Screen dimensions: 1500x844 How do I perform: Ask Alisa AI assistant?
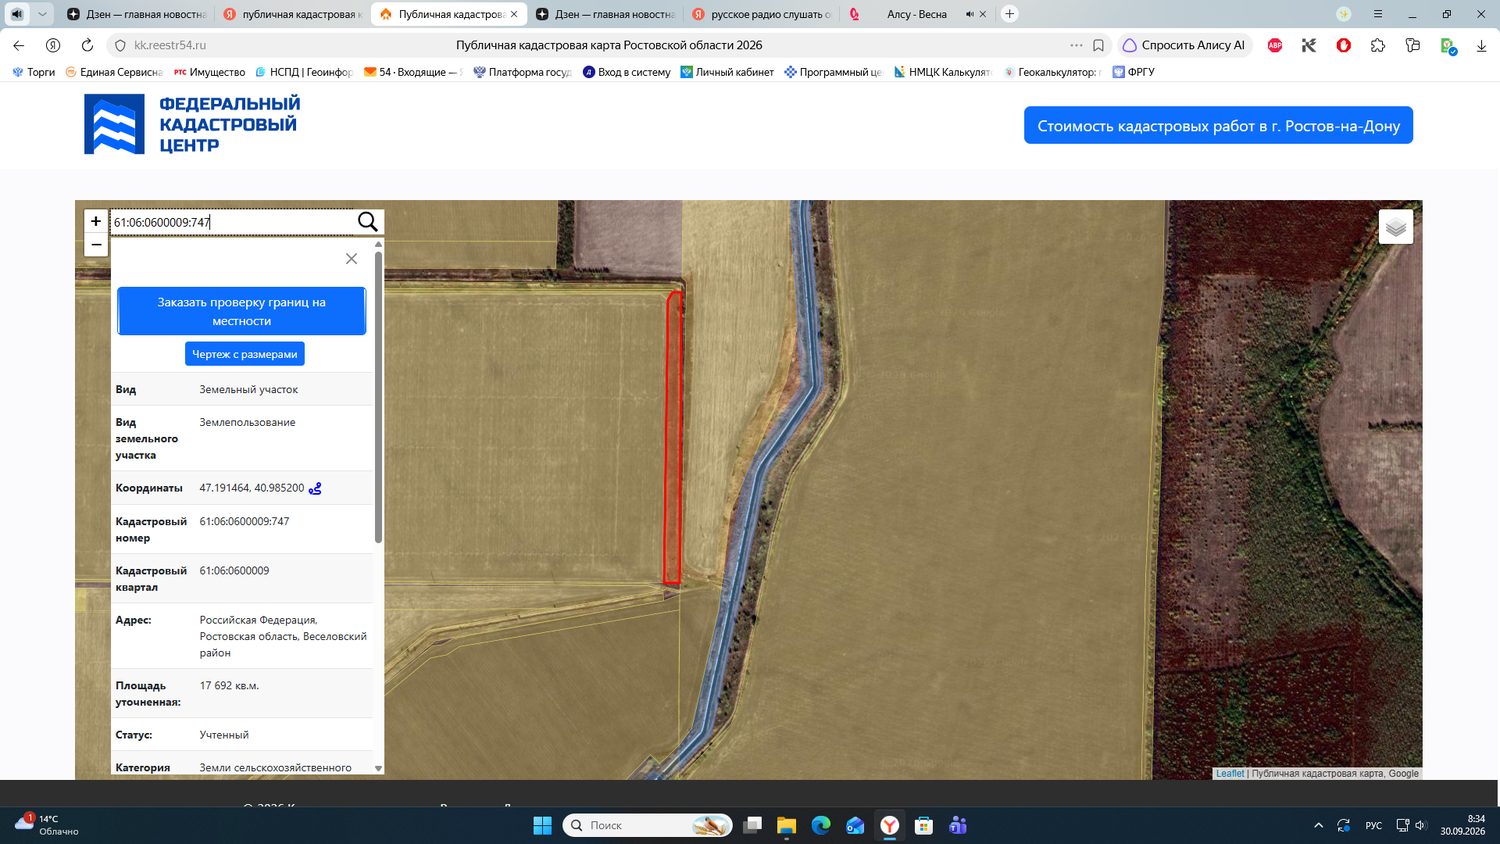(x=1185, y=45)
